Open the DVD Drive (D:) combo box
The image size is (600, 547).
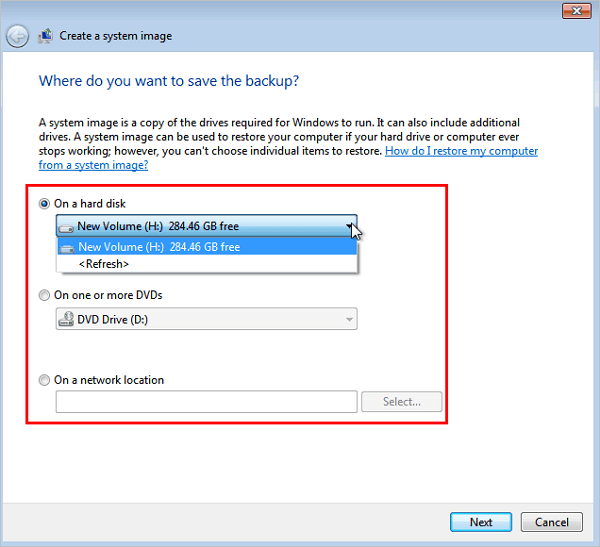pos(200,320)
